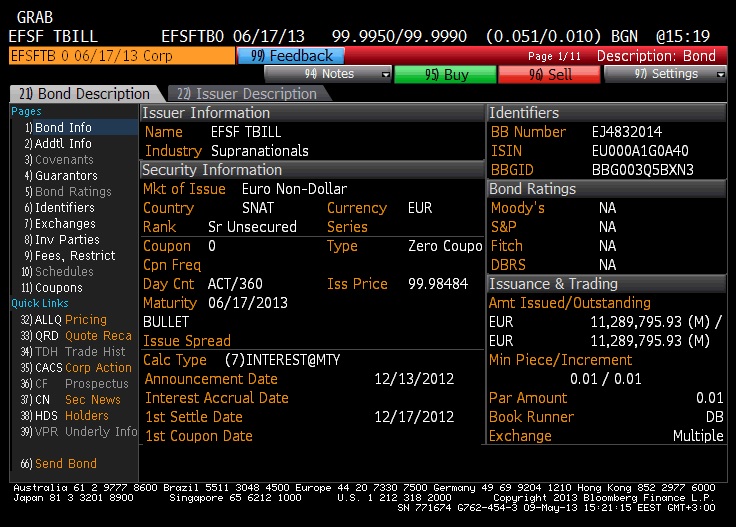Open the 5) Bond Ratings page
The width and height of the screenshot is (736, 527).
point(68,191)
